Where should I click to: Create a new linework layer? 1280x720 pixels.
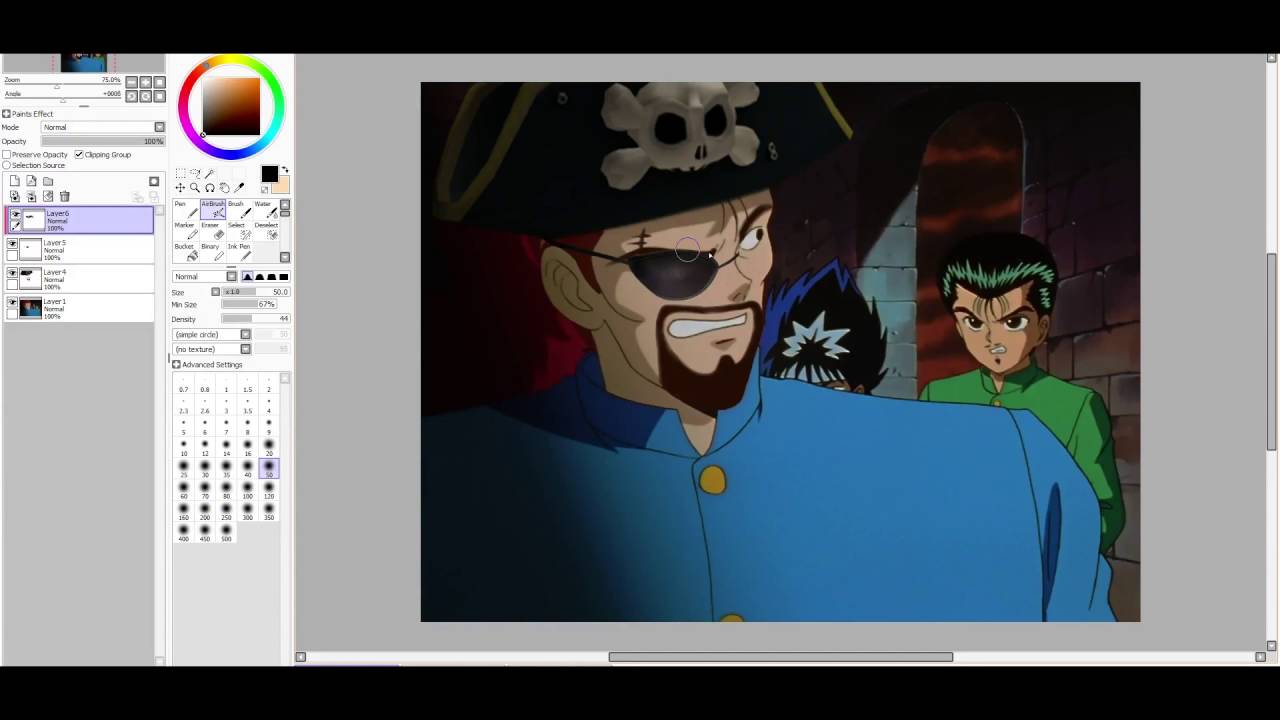tap(31, 181)
